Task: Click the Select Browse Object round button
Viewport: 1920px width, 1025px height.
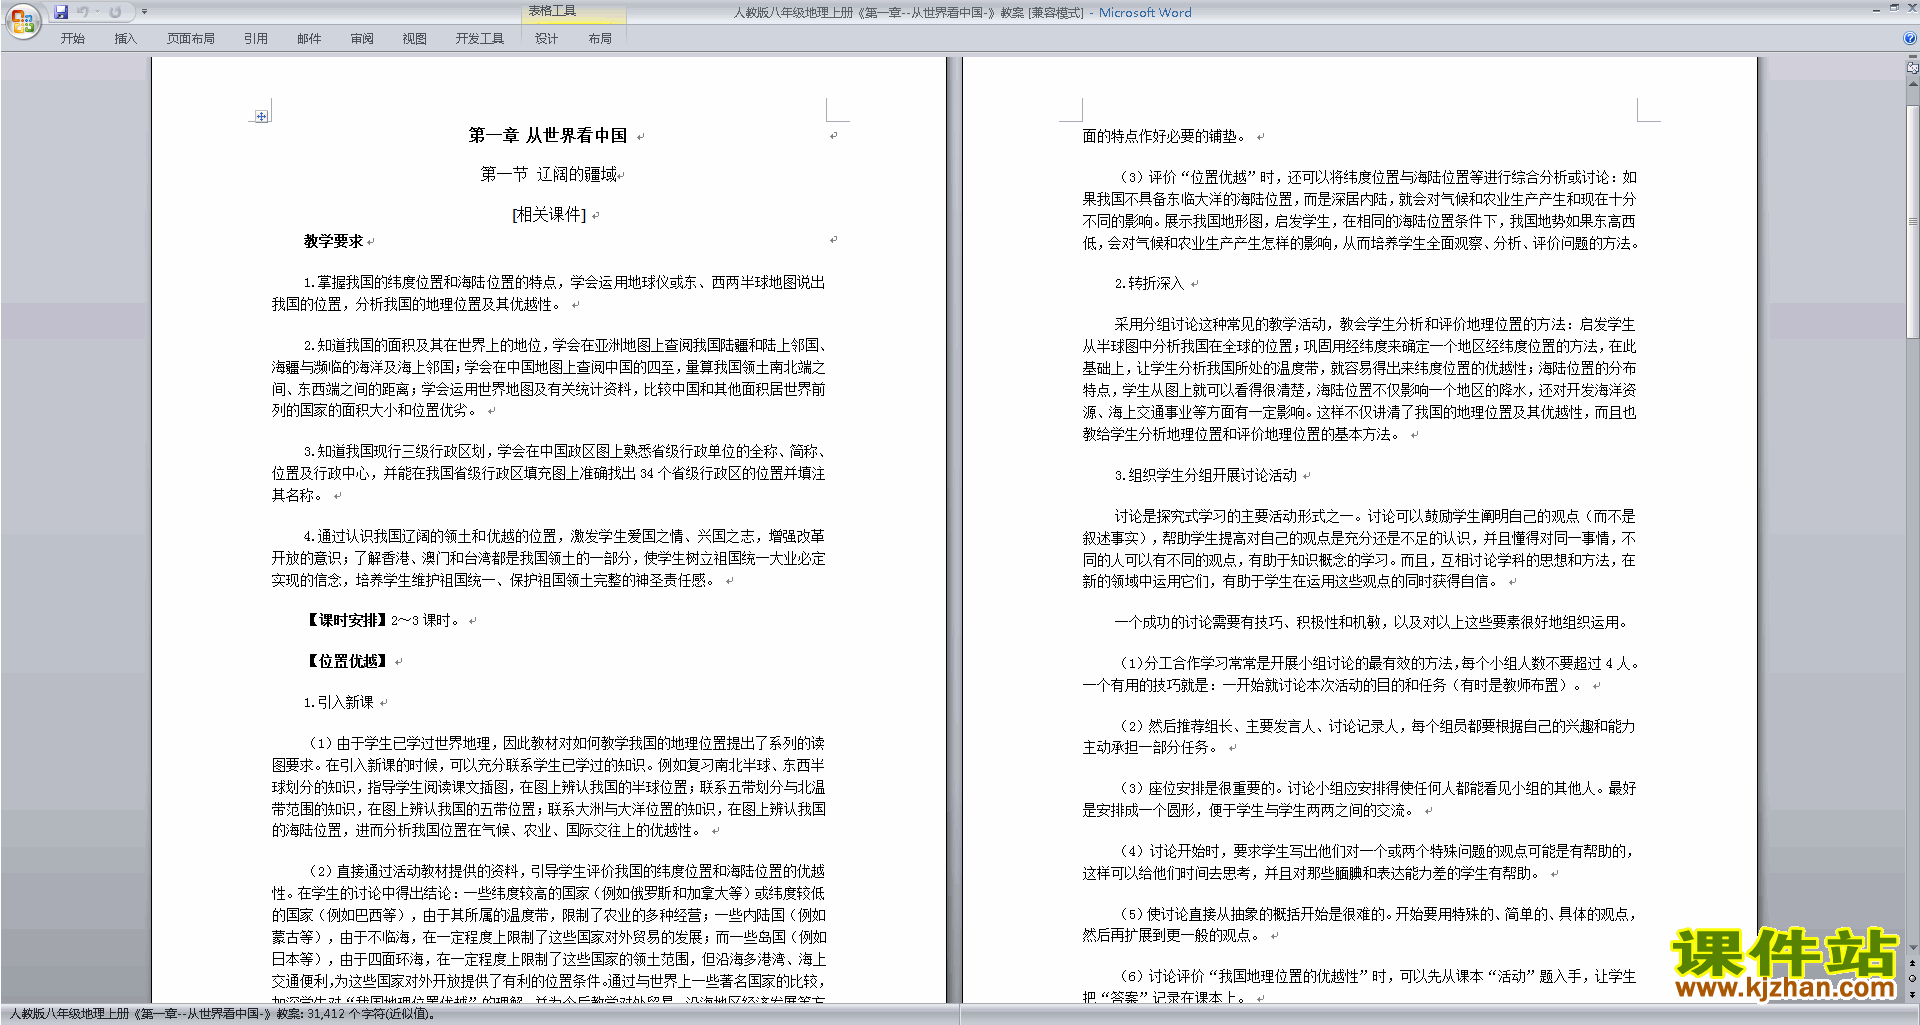Action: click(x=1913, y=979)
